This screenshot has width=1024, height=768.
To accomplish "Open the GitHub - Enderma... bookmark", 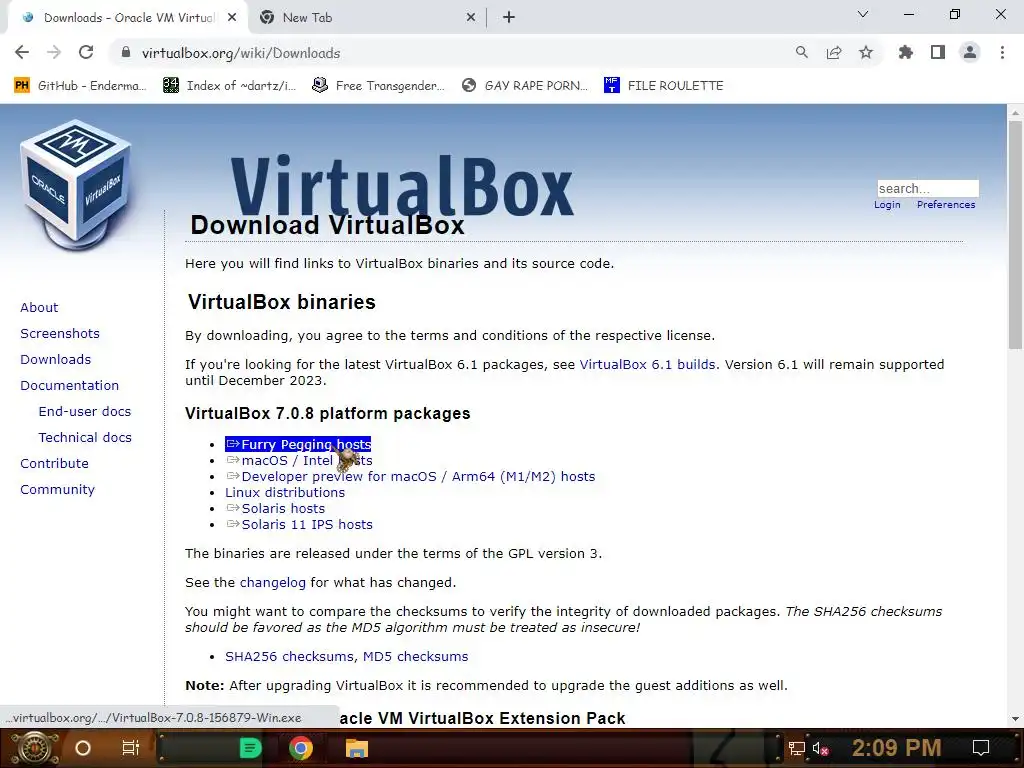I will tap(80, 86).
